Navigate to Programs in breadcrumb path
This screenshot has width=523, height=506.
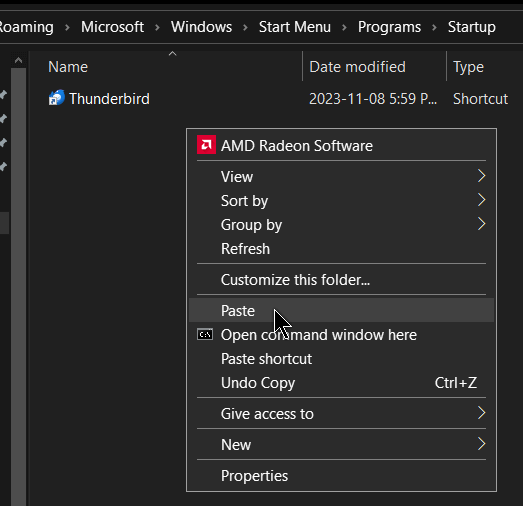(389, 27)
